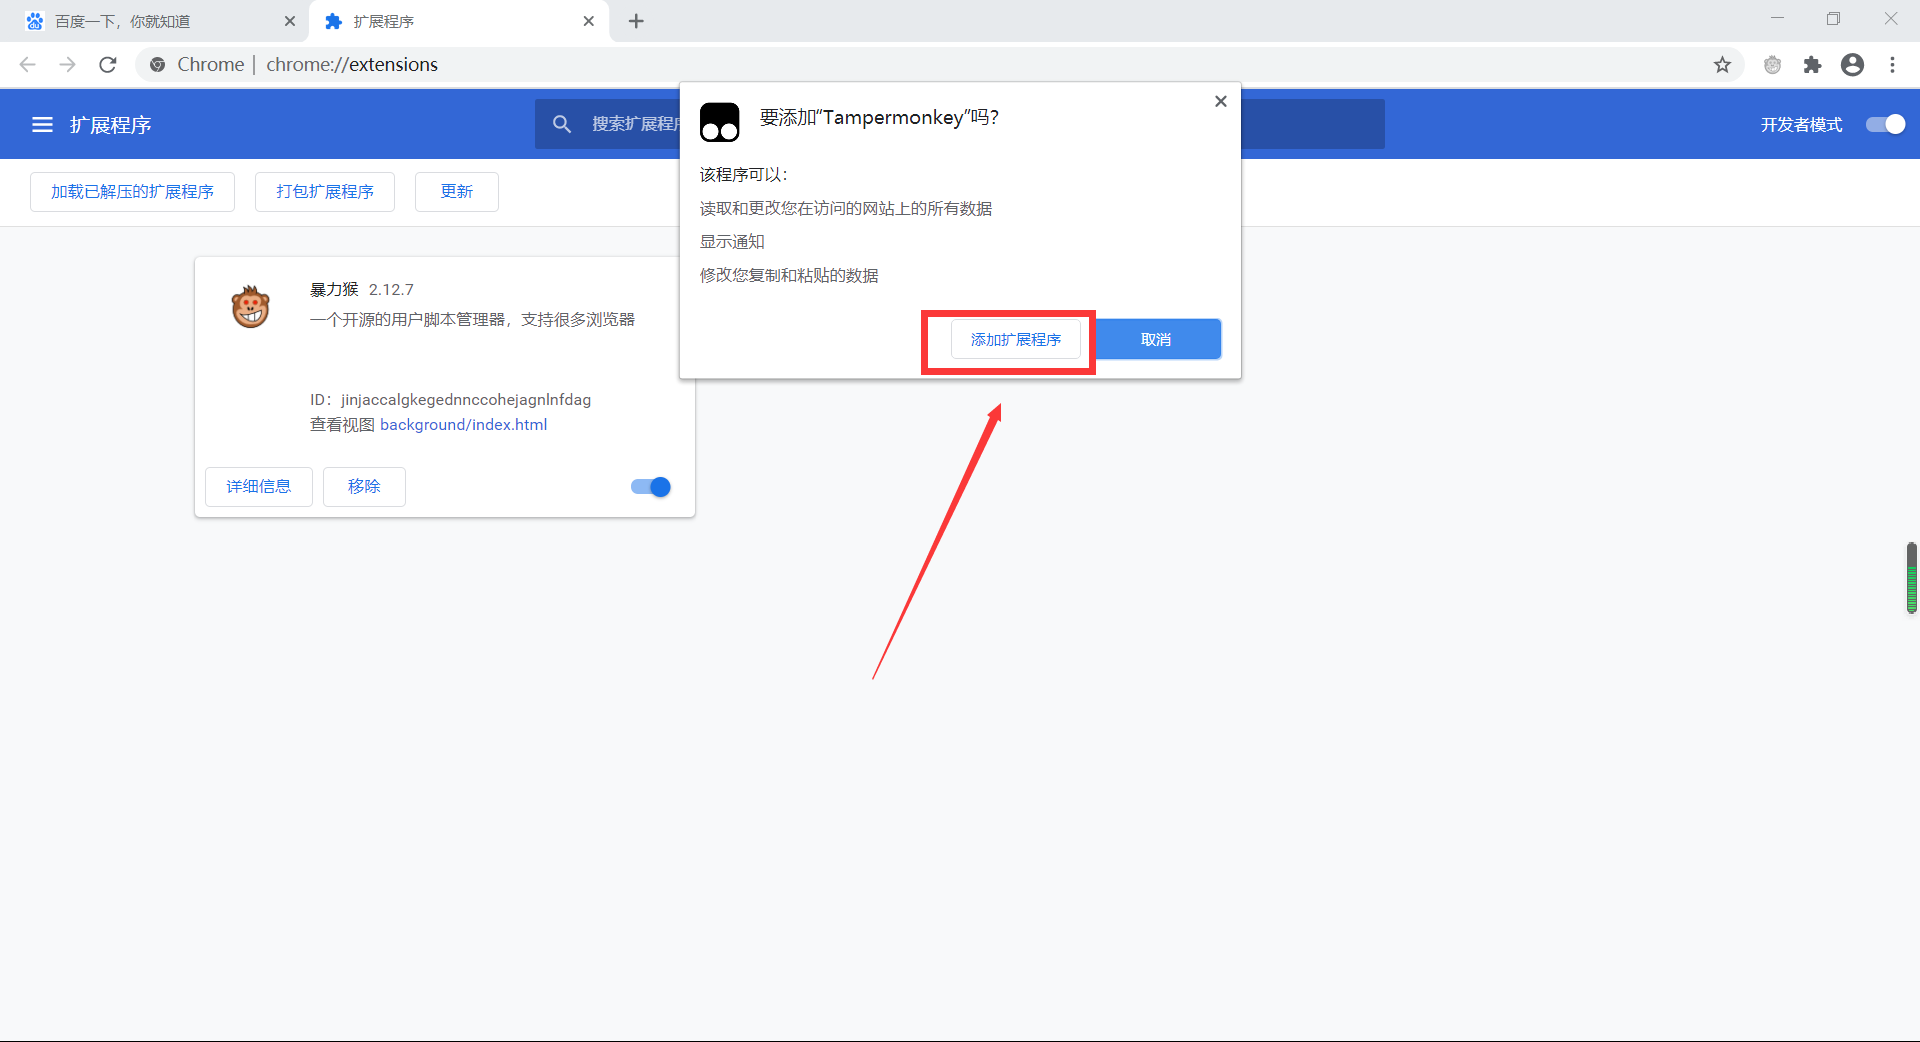Click the back navigation arrow
1920x1042 pixels.
[28, 65]
